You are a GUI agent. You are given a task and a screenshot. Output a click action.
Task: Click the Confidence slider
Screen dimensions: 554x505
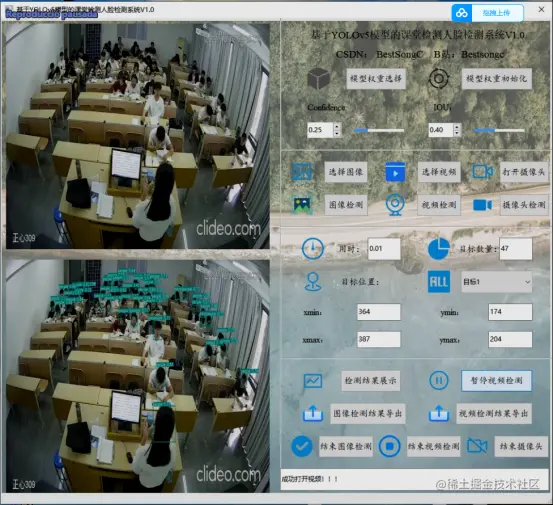coord(379,130)
